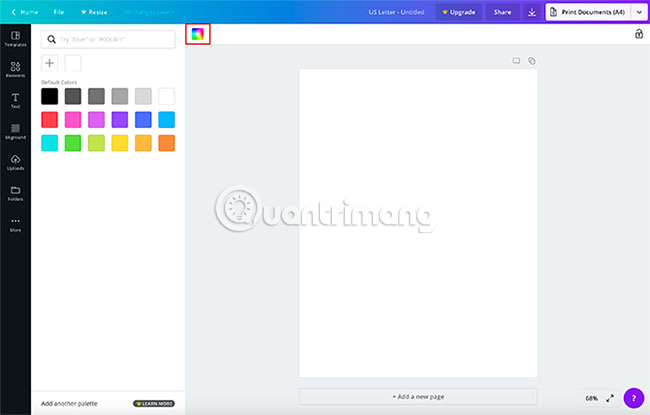
Task: Select the US Letter - Untitled title
Action: [x=396, y=12]
